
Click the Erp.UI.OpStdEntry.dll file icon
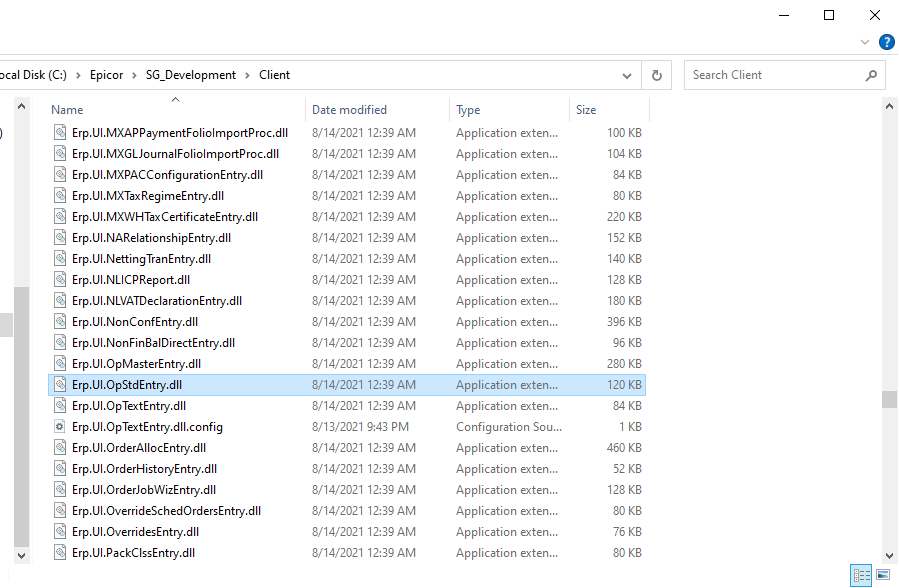coord(60,385)
